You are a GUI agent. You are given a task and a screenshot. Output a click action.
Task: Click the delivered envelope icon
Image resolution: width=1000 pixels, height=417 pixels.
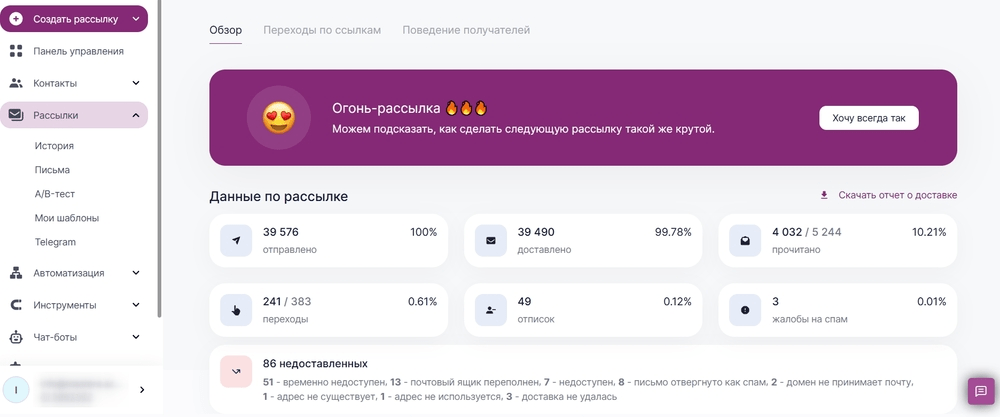pos(490,241)
